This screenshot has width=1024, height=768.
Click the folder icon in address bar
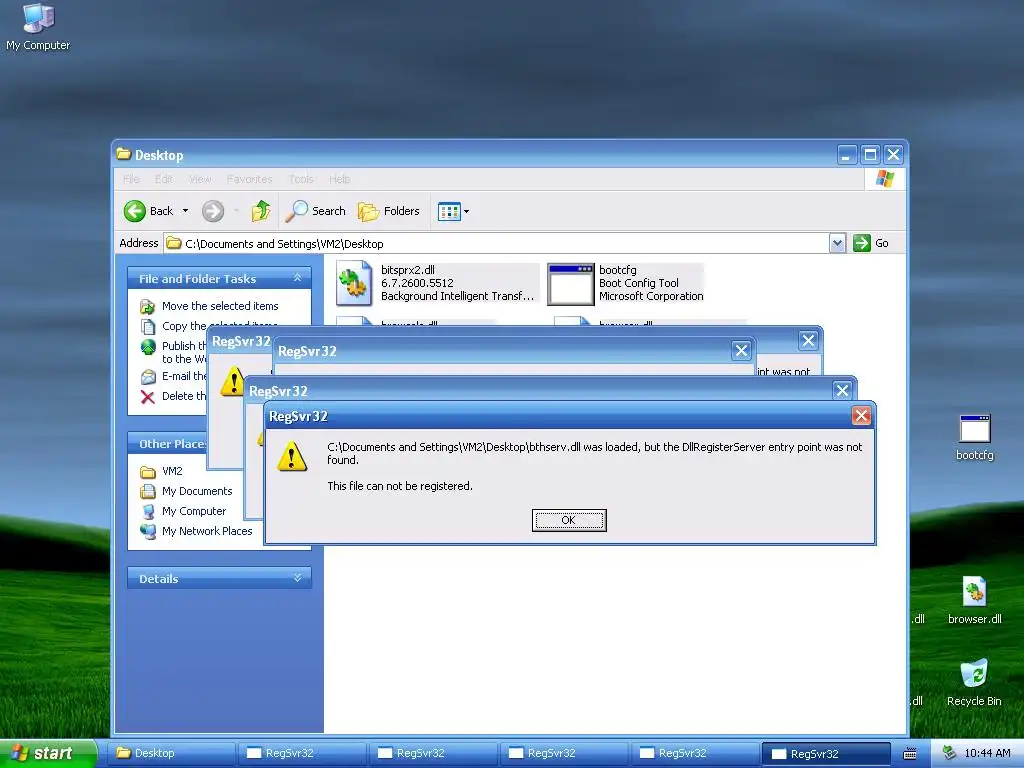[173, 244]
